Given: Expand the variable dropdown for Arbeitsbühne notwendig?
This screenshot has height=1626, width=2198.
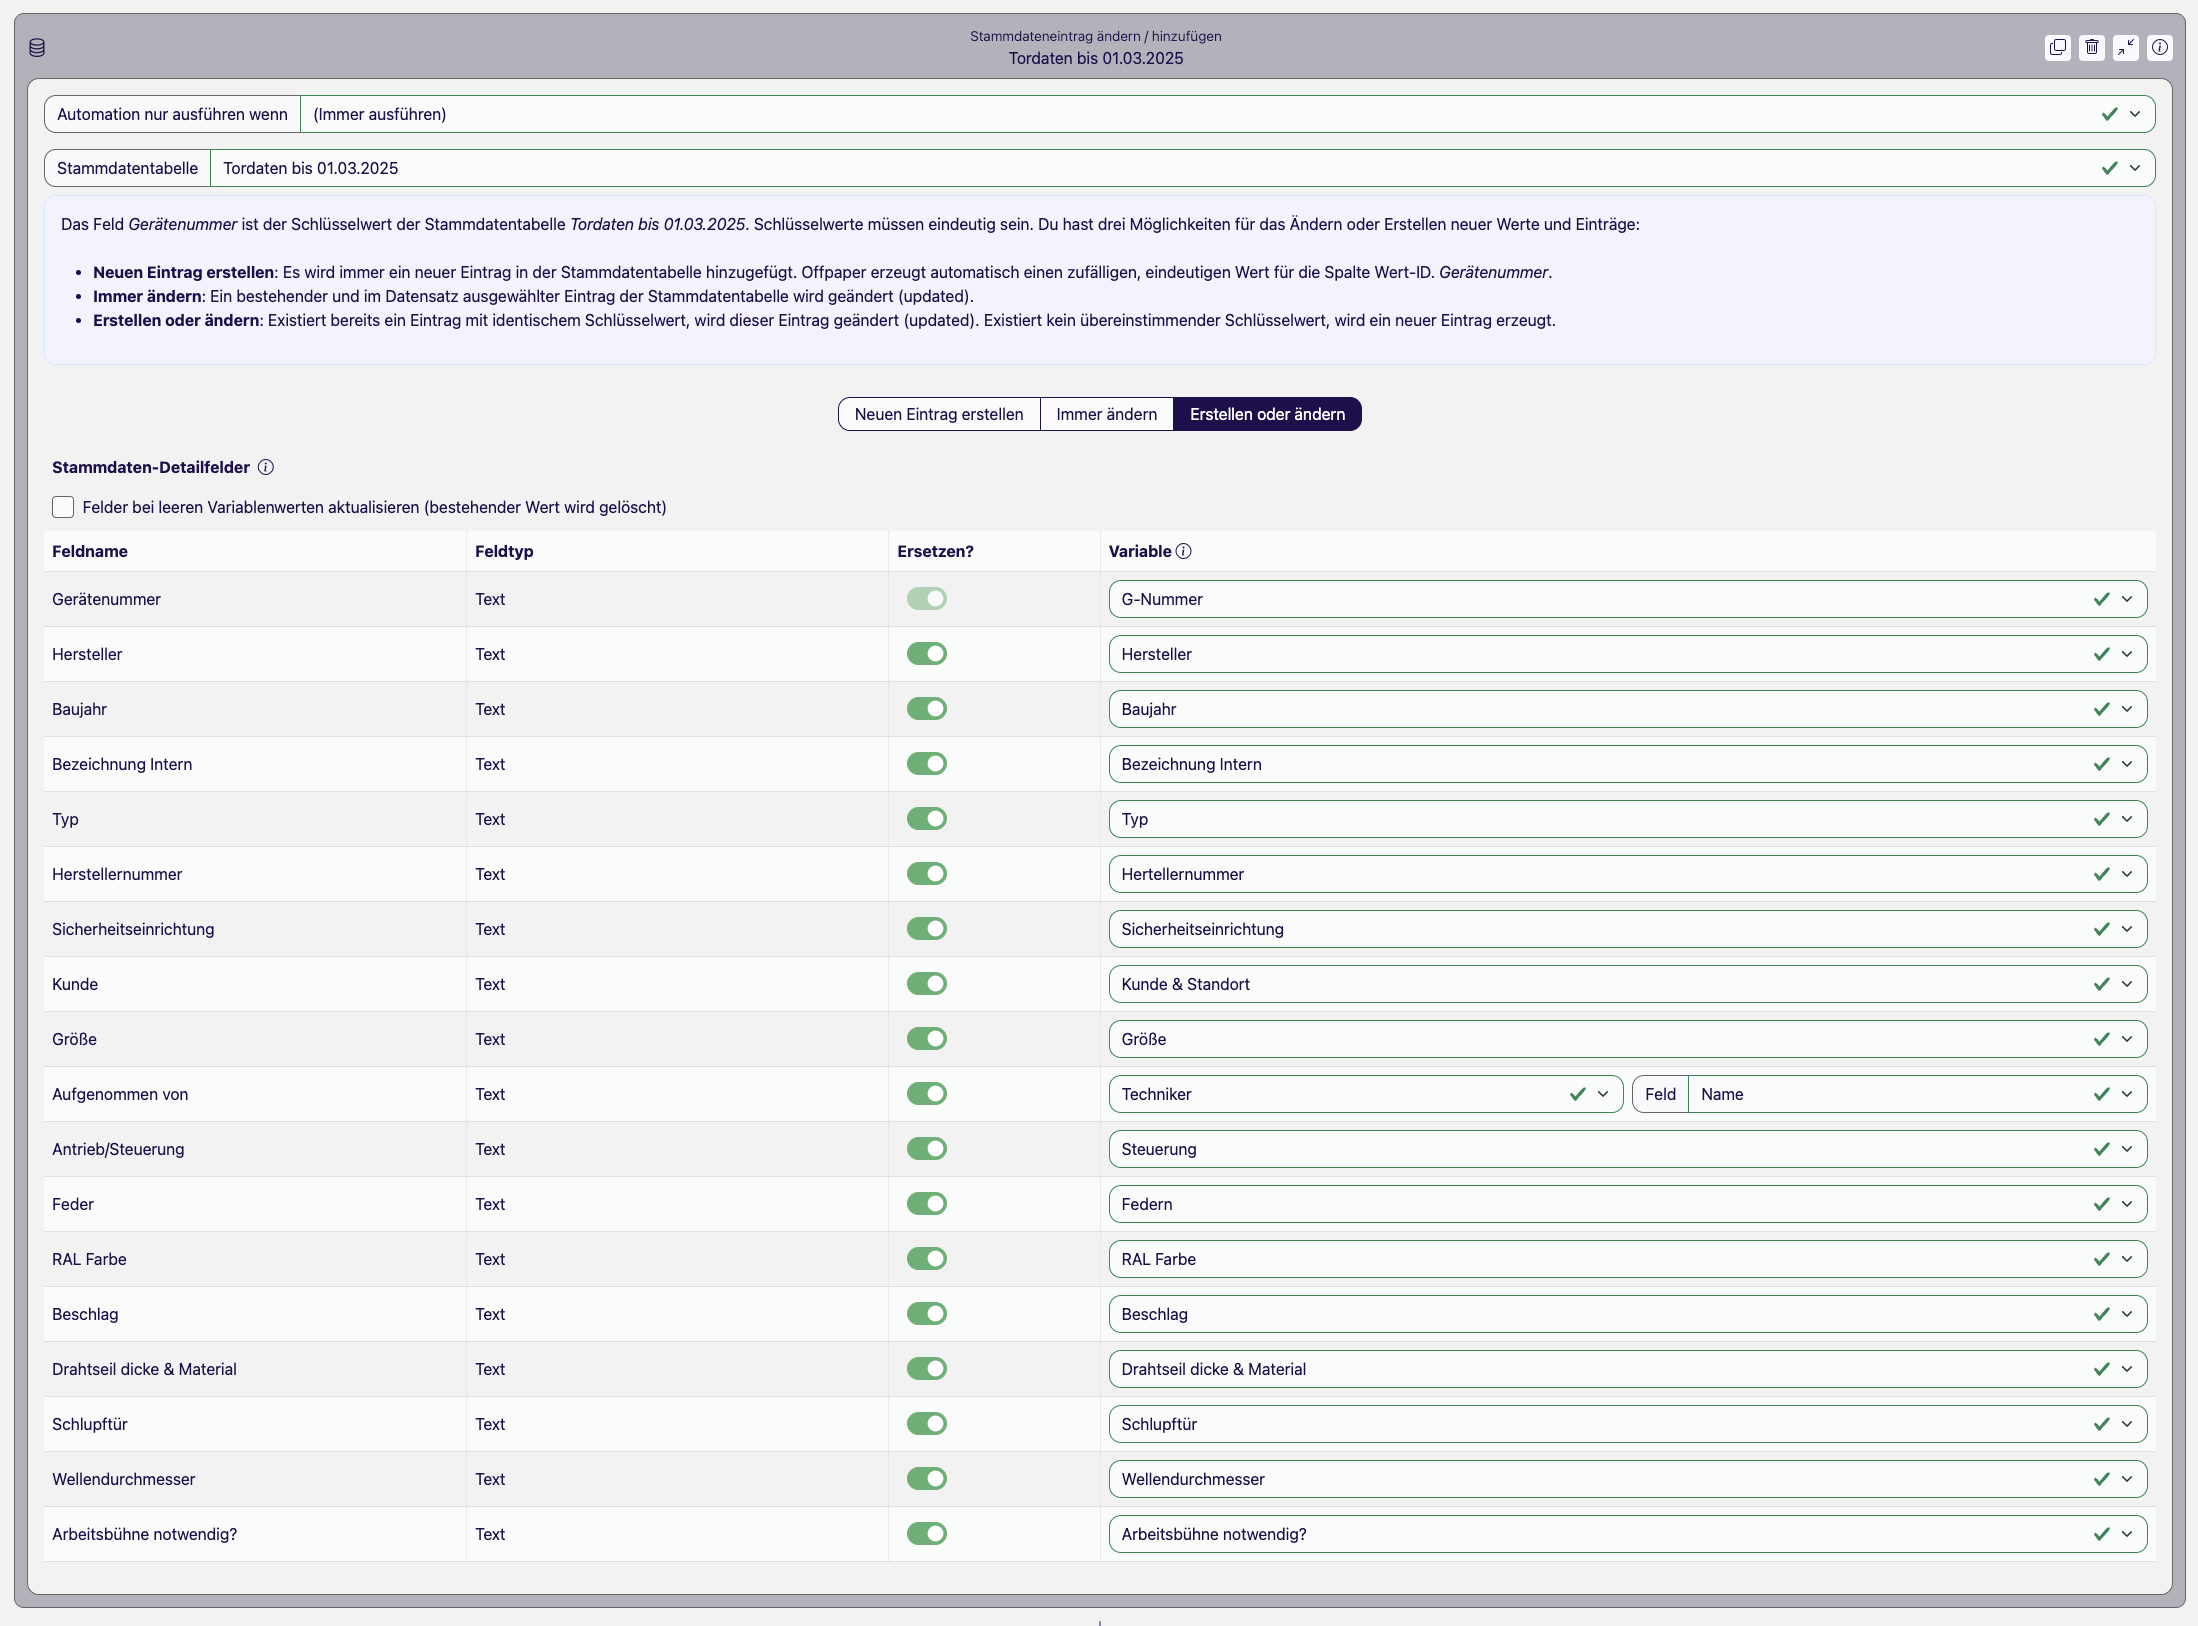Looking at the screenshot, I should point(1628,1534).
